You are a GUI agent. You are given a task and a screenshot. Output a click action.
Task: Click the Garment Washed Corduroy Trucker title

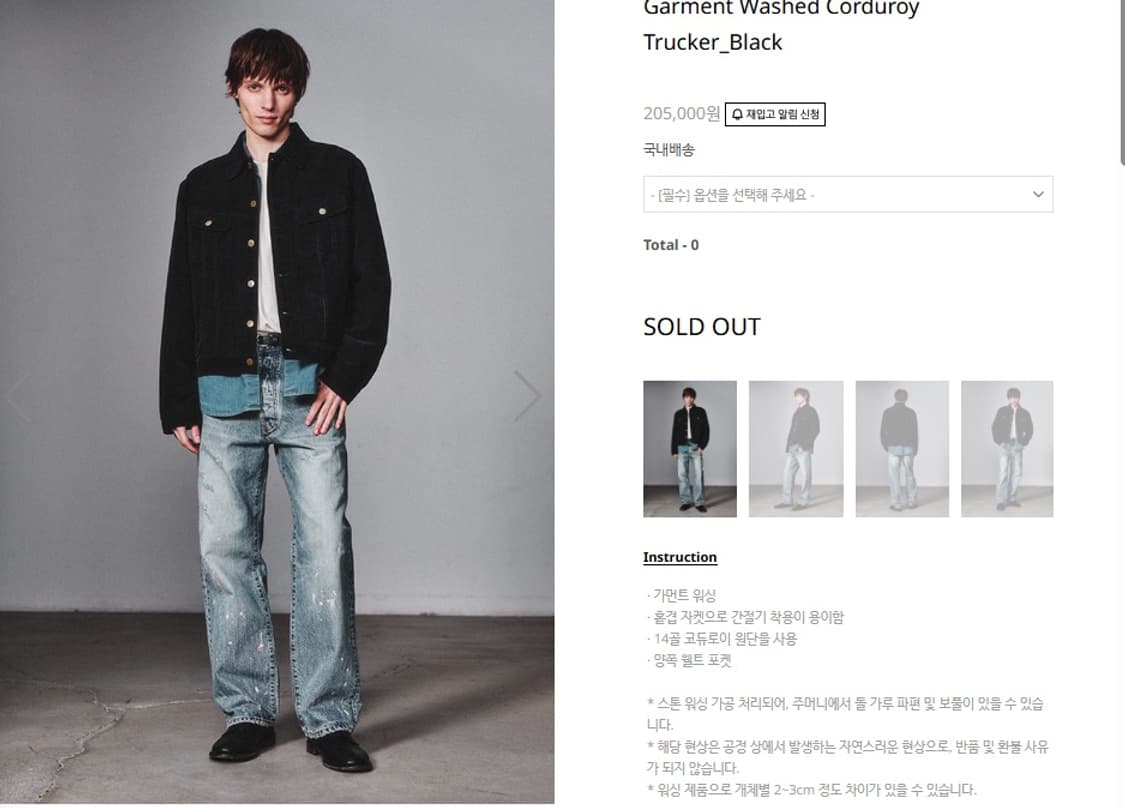[x=781, y=25]
